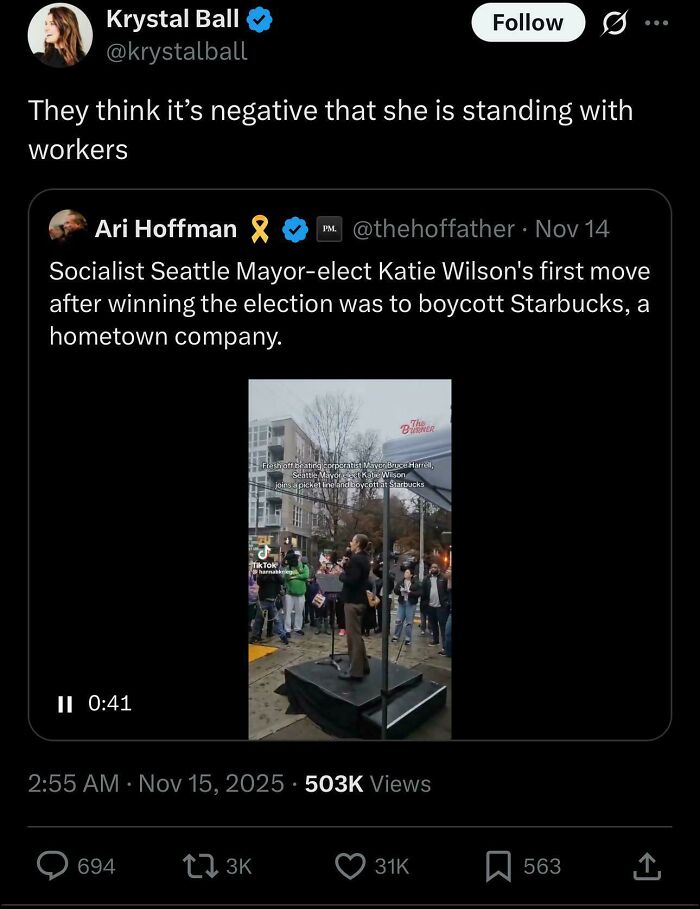Click Ari Hoffman's verified checkmark badge
The width and height of the screenshot is (700, 909).
(x=293, y=229)
